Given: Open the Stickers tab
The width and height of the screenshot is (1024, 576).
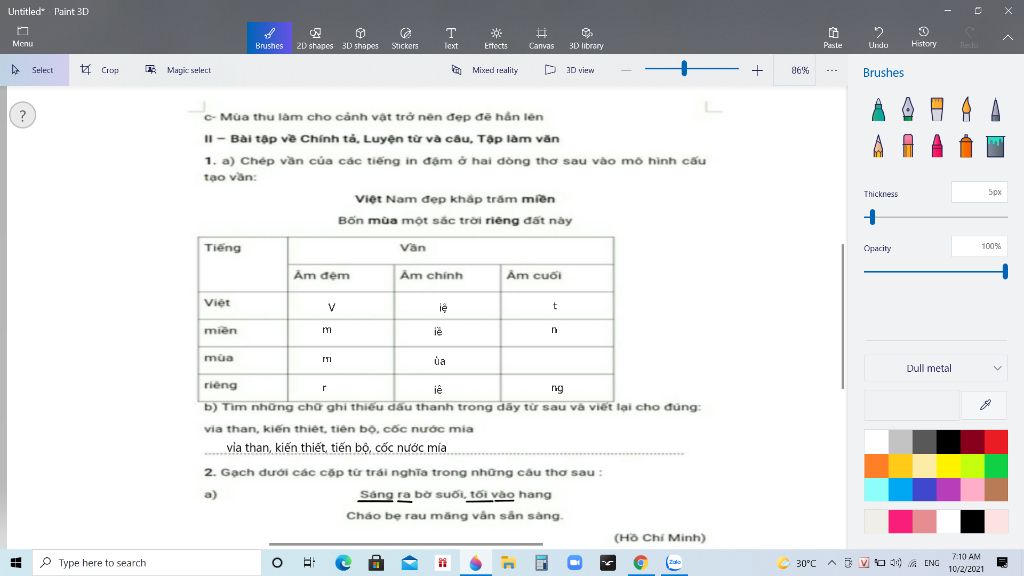Looking at the screenshot, I should (x=405, y=38).
